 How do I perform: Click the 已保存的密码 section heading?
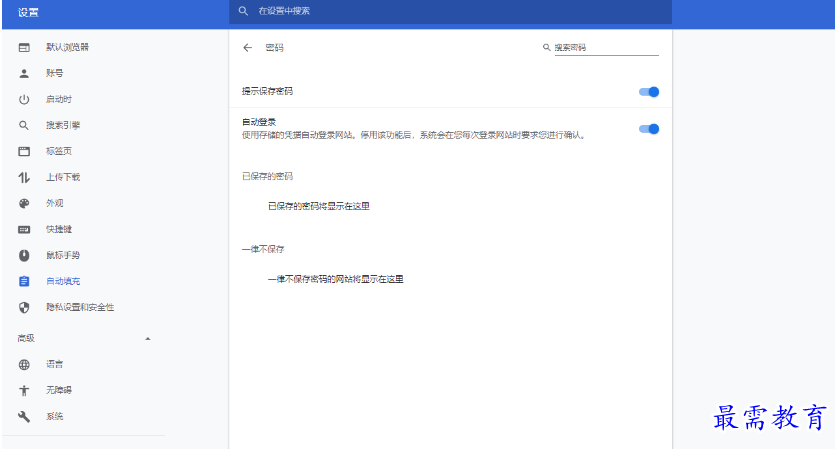267,176
